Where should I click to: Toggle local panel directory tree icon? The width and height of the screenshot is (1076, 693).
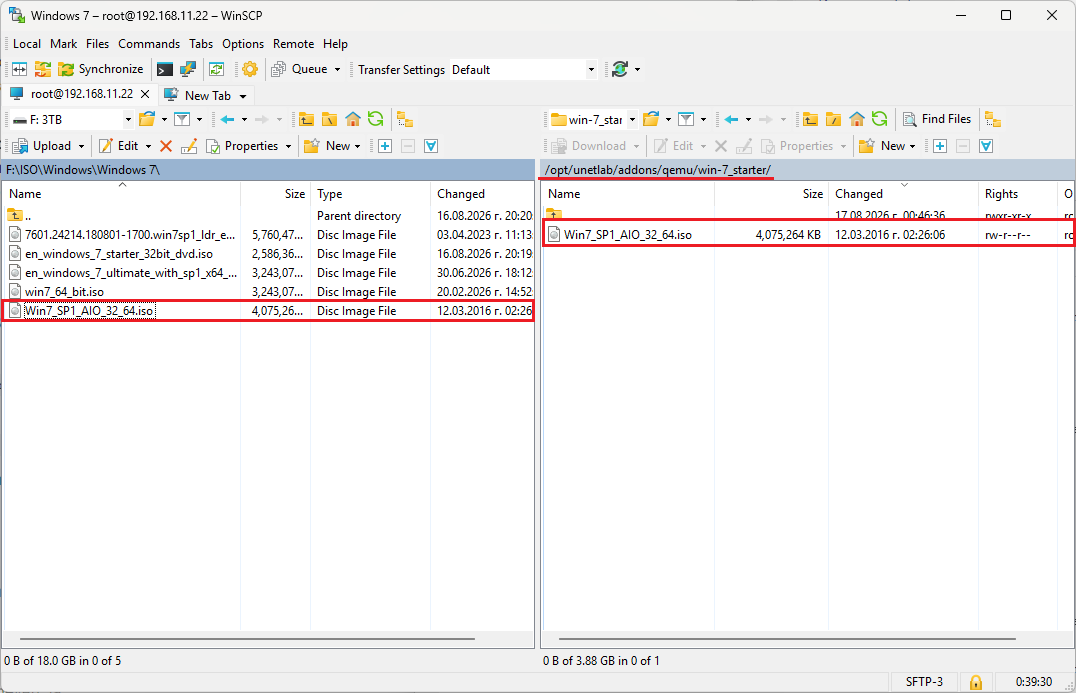coord(405,119)
